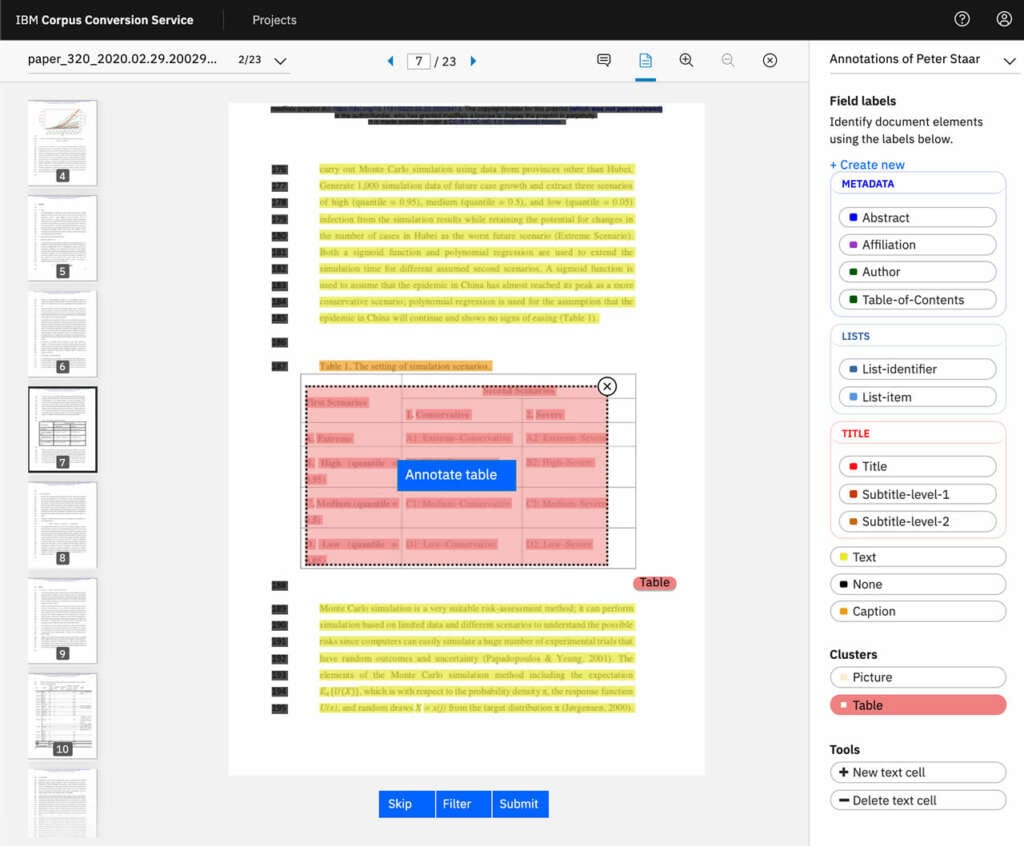Open the Annotations of Peter Staar dropdown

click(923, 59)
